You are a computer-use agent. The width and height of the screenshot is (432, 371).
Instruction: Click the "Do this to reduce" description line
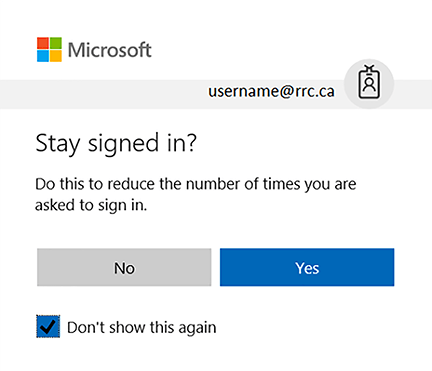pyautogui.click(x=196, y=184)
